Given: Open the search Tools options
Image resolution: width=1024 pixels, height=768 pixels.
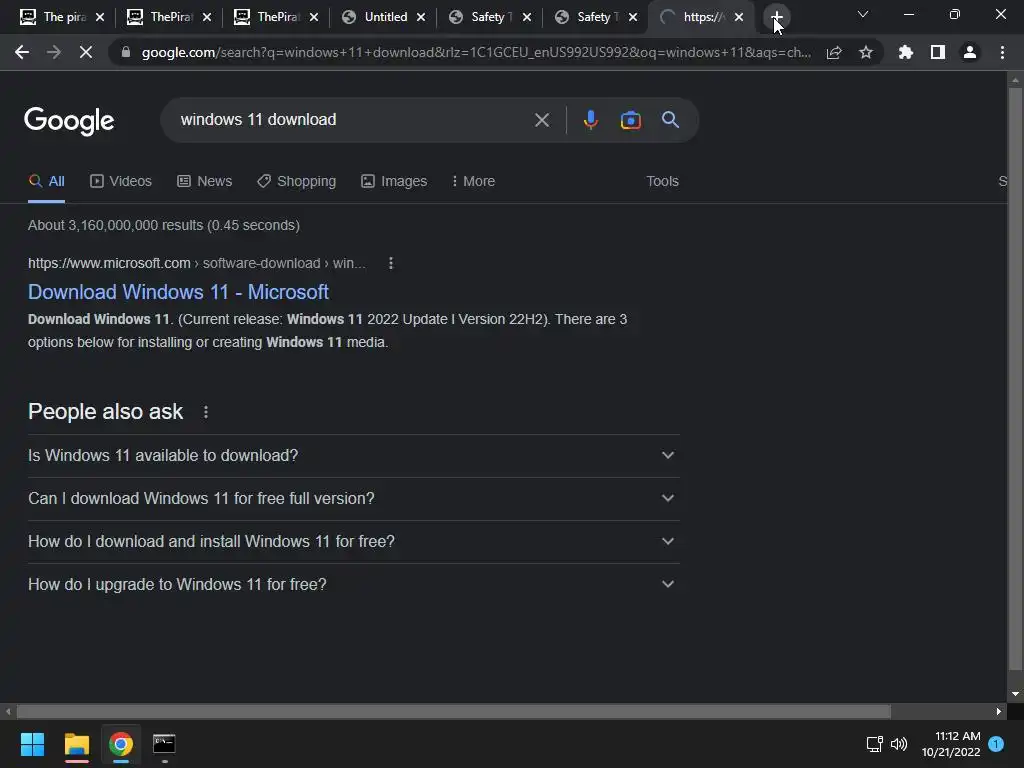Looking at the screenshot, I should (662, 182).
